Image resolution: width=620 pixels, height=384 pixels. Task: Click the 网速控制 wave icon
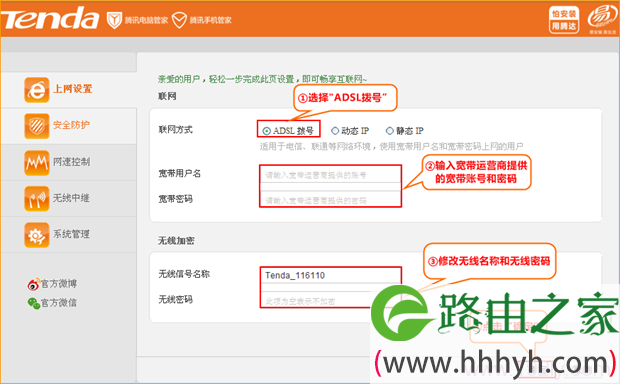pyautogui.click(x=37, y=163)
